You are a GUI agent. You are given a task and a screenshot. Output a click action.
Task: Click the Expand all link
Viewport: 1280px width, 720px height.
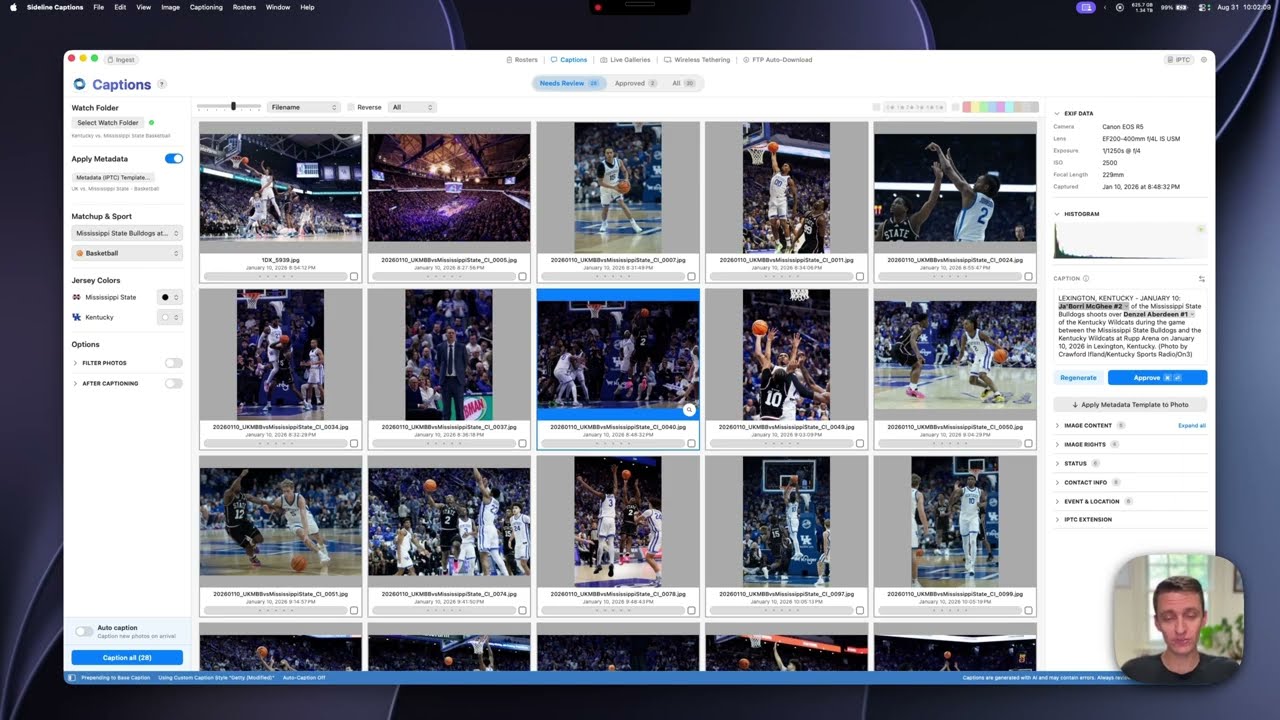[x=1192, y=426]
